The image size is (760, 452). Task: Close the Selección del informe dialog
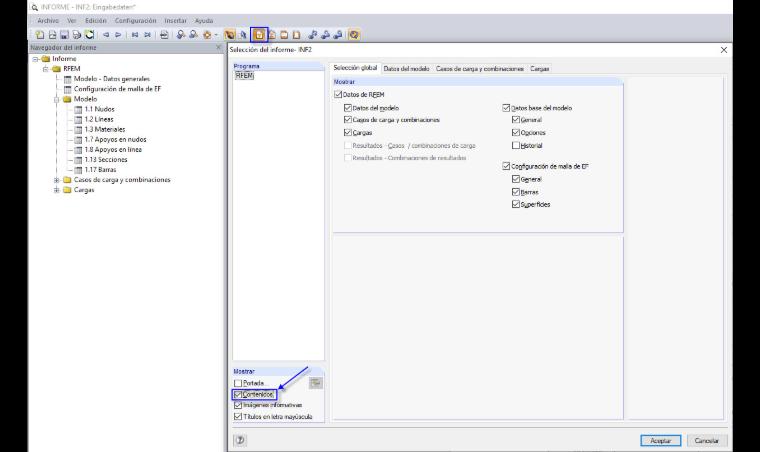coord(724,50)
